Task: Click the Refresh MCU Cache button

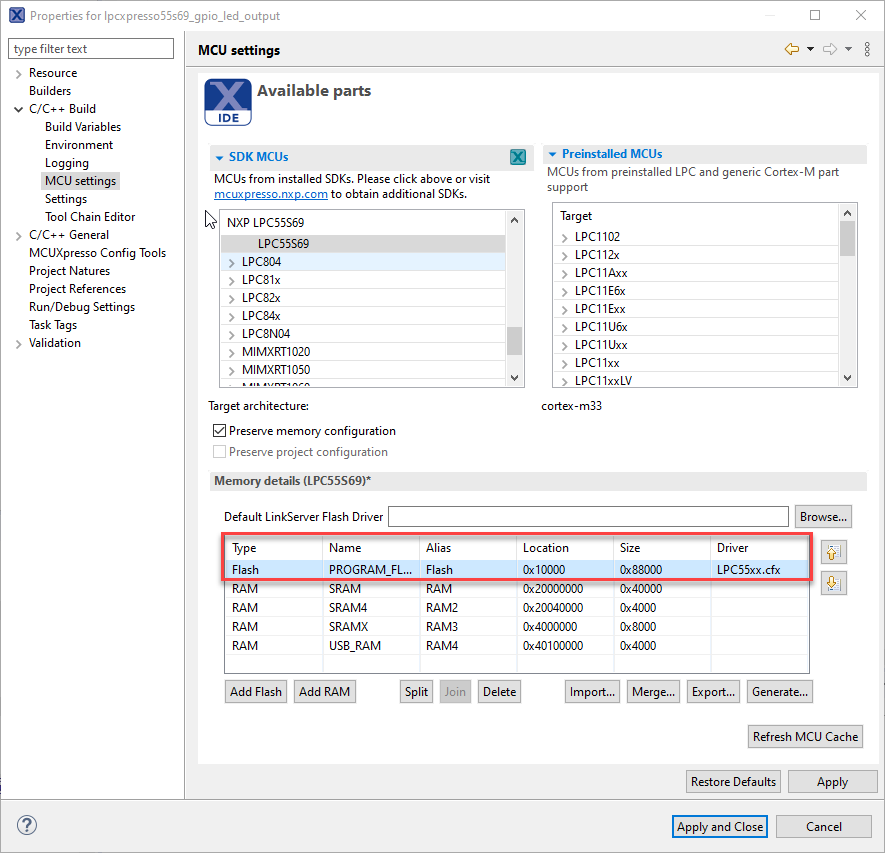Action: [804, 736]
